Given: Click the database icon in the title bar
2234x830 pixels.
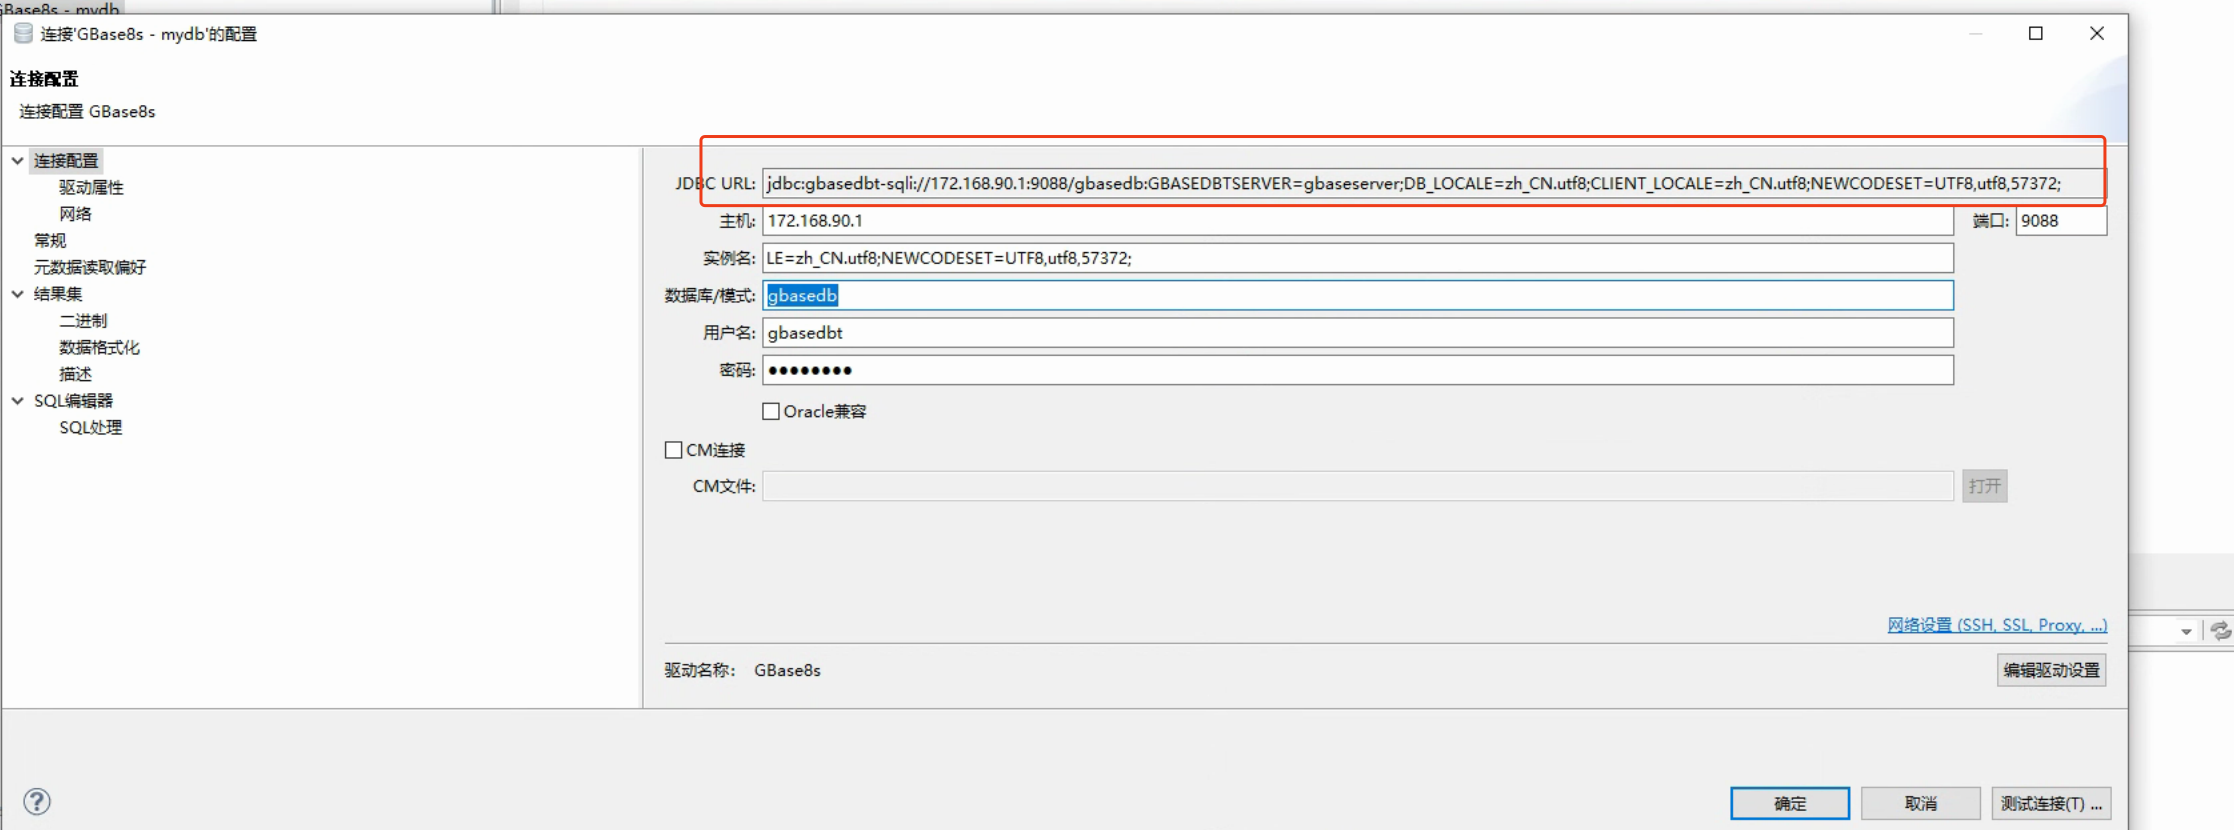Looking at the screenshot, I should [23, 34].
